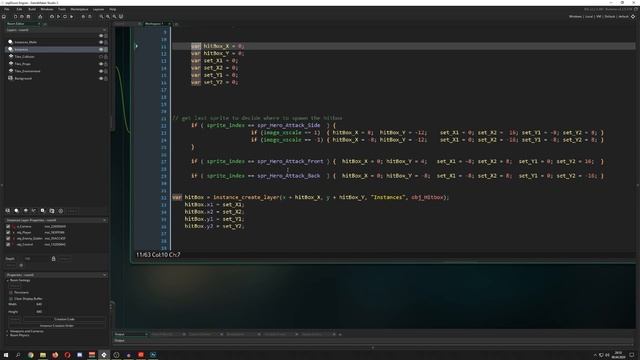
Task: Click the last zoom magnifier toolbar icon
Action: pyautogui.click(x=114, y=17)
